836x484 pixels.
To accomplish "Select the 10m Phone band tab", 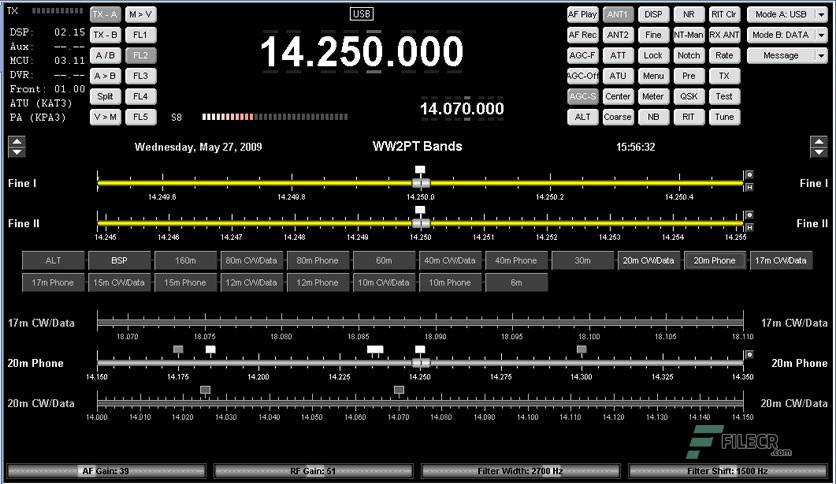I will pyautogui.click(x=450, y=283).
